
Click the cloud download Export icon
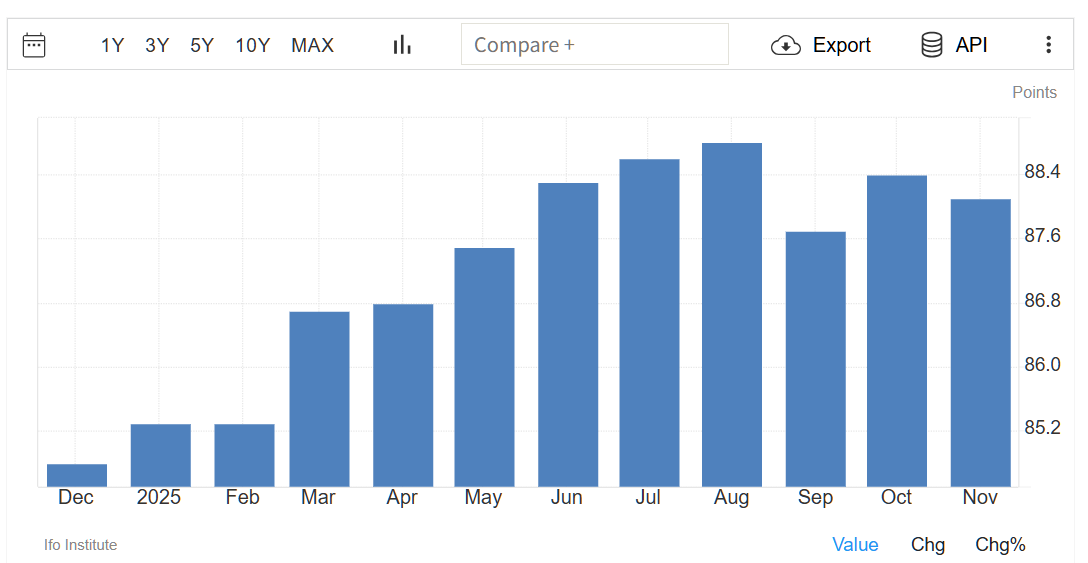(x=786, y=45)
